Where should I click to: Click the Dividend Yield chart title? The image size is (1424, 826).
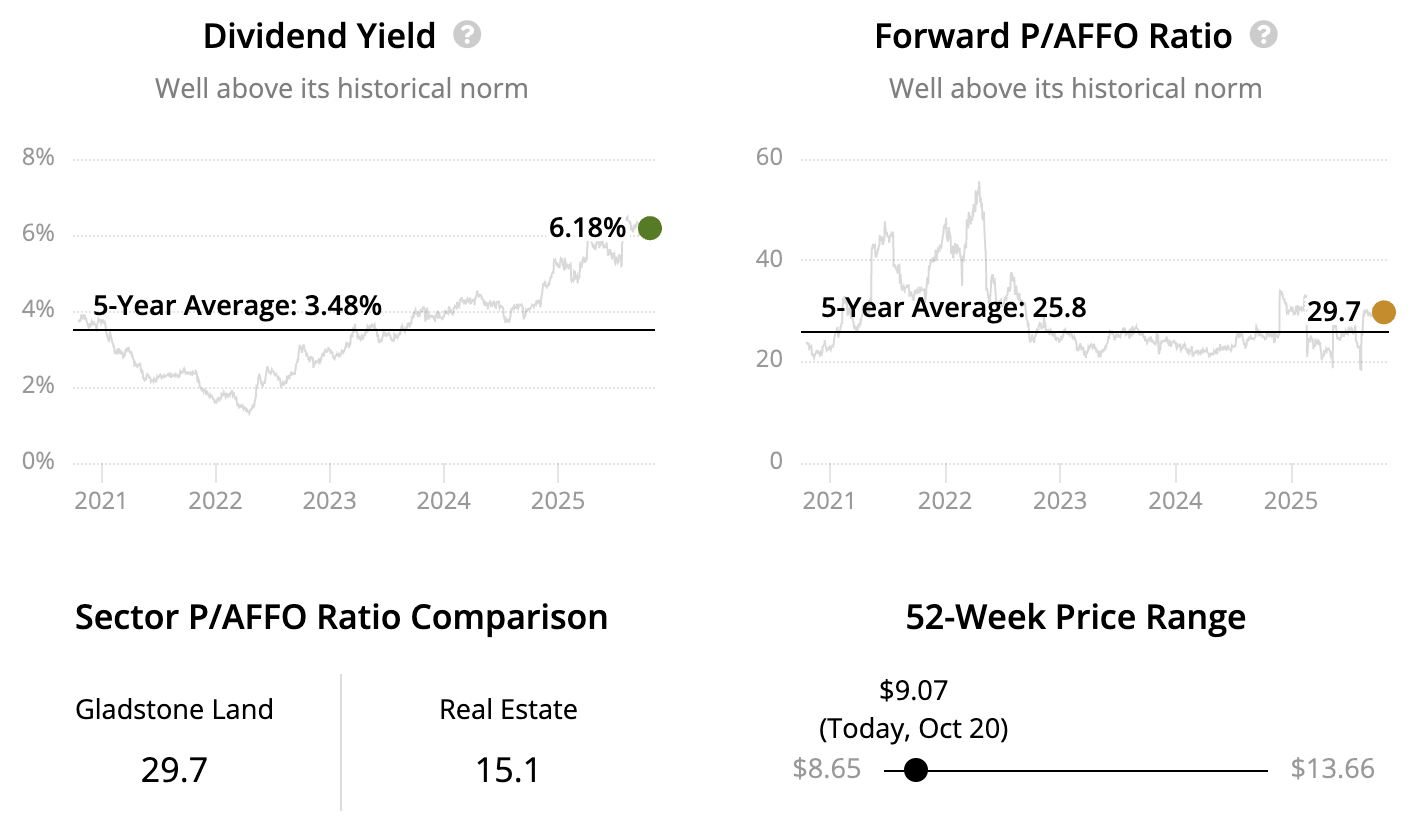click(x=319, y=37)
